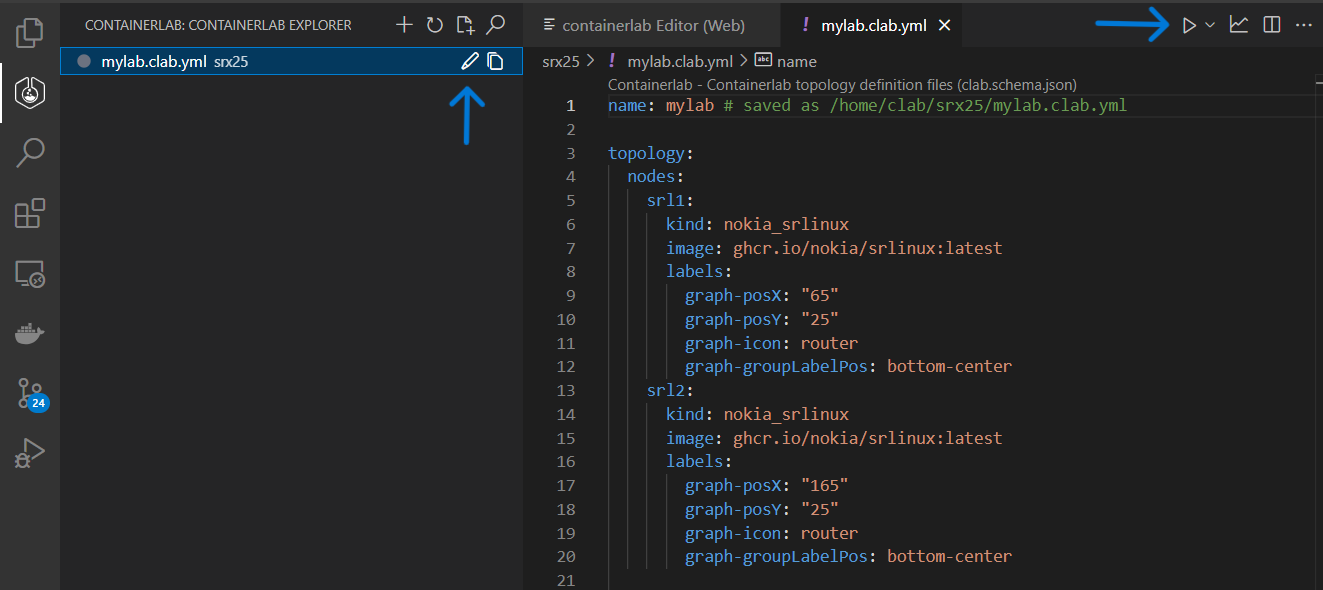Open the Remote Explorer view
The height and width of the screenshot is (590, 1323).
[x=30, y=273]
